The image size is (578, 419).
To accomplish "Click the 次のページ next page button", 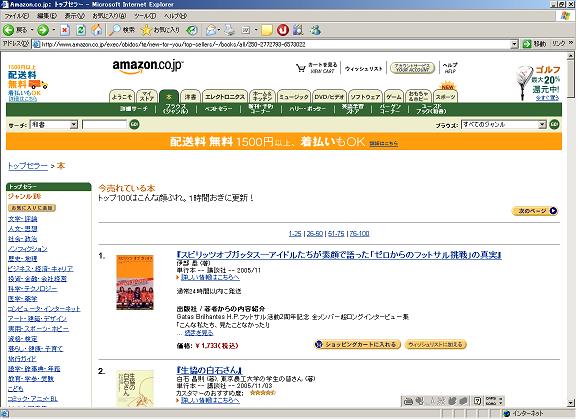I will pyautogui.click(x=535, y=211).
